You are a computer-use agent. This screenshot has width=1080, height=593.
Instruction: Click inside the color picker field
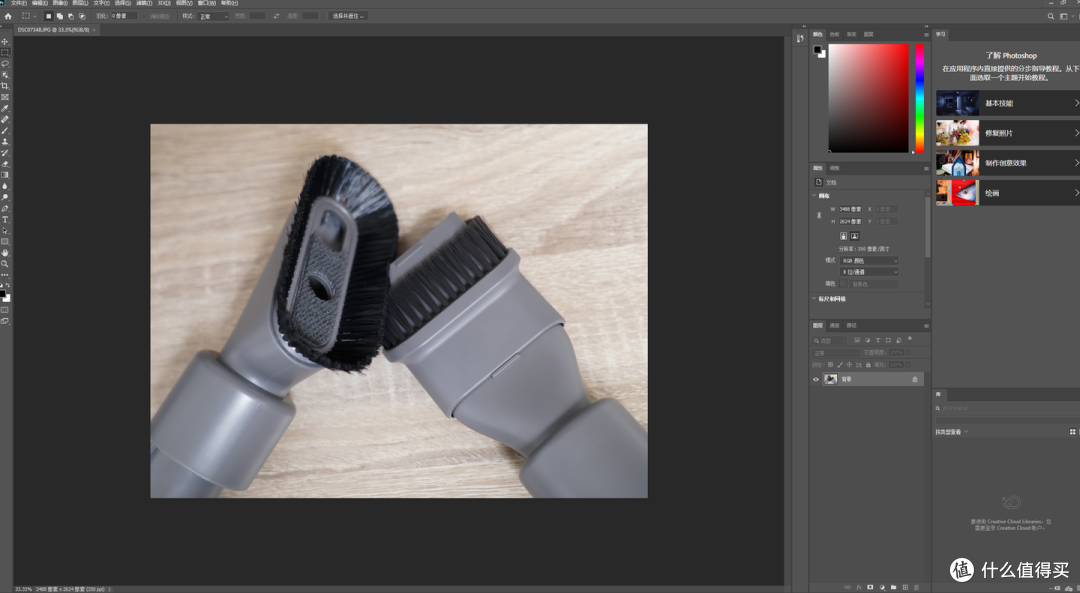[868, 98]
